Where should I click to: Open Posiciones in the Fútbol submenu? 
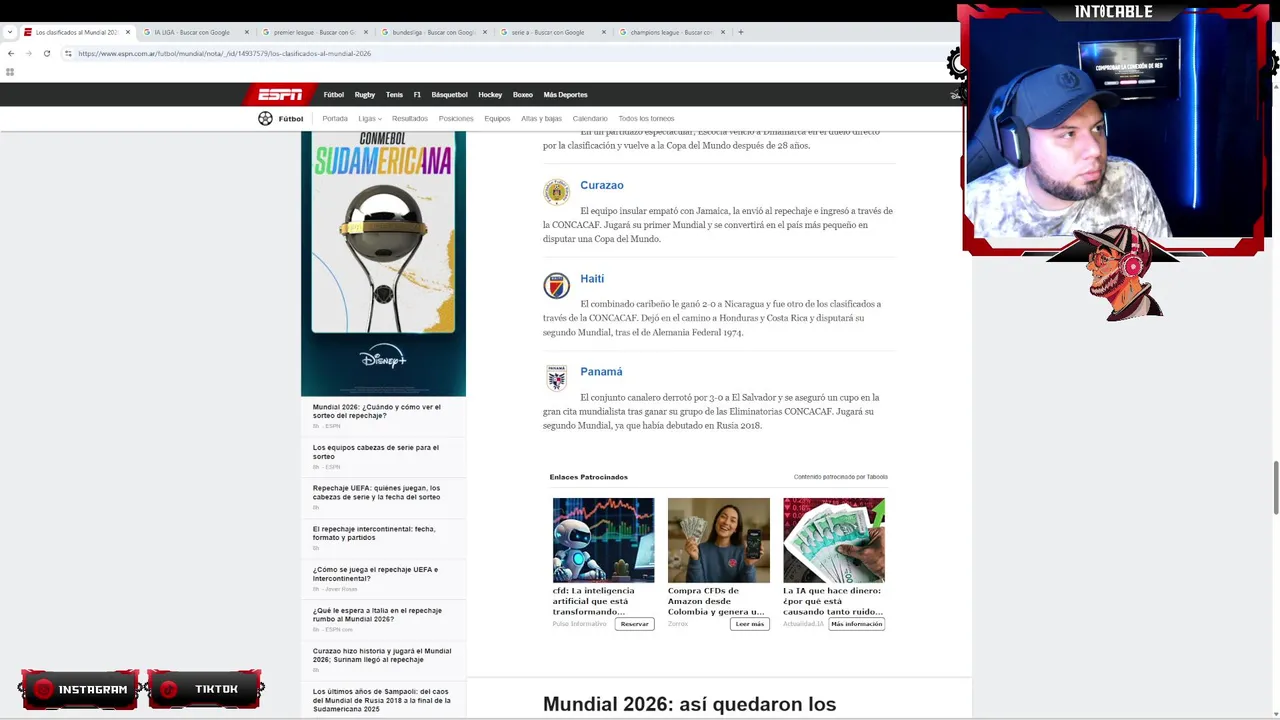[456, 119]
